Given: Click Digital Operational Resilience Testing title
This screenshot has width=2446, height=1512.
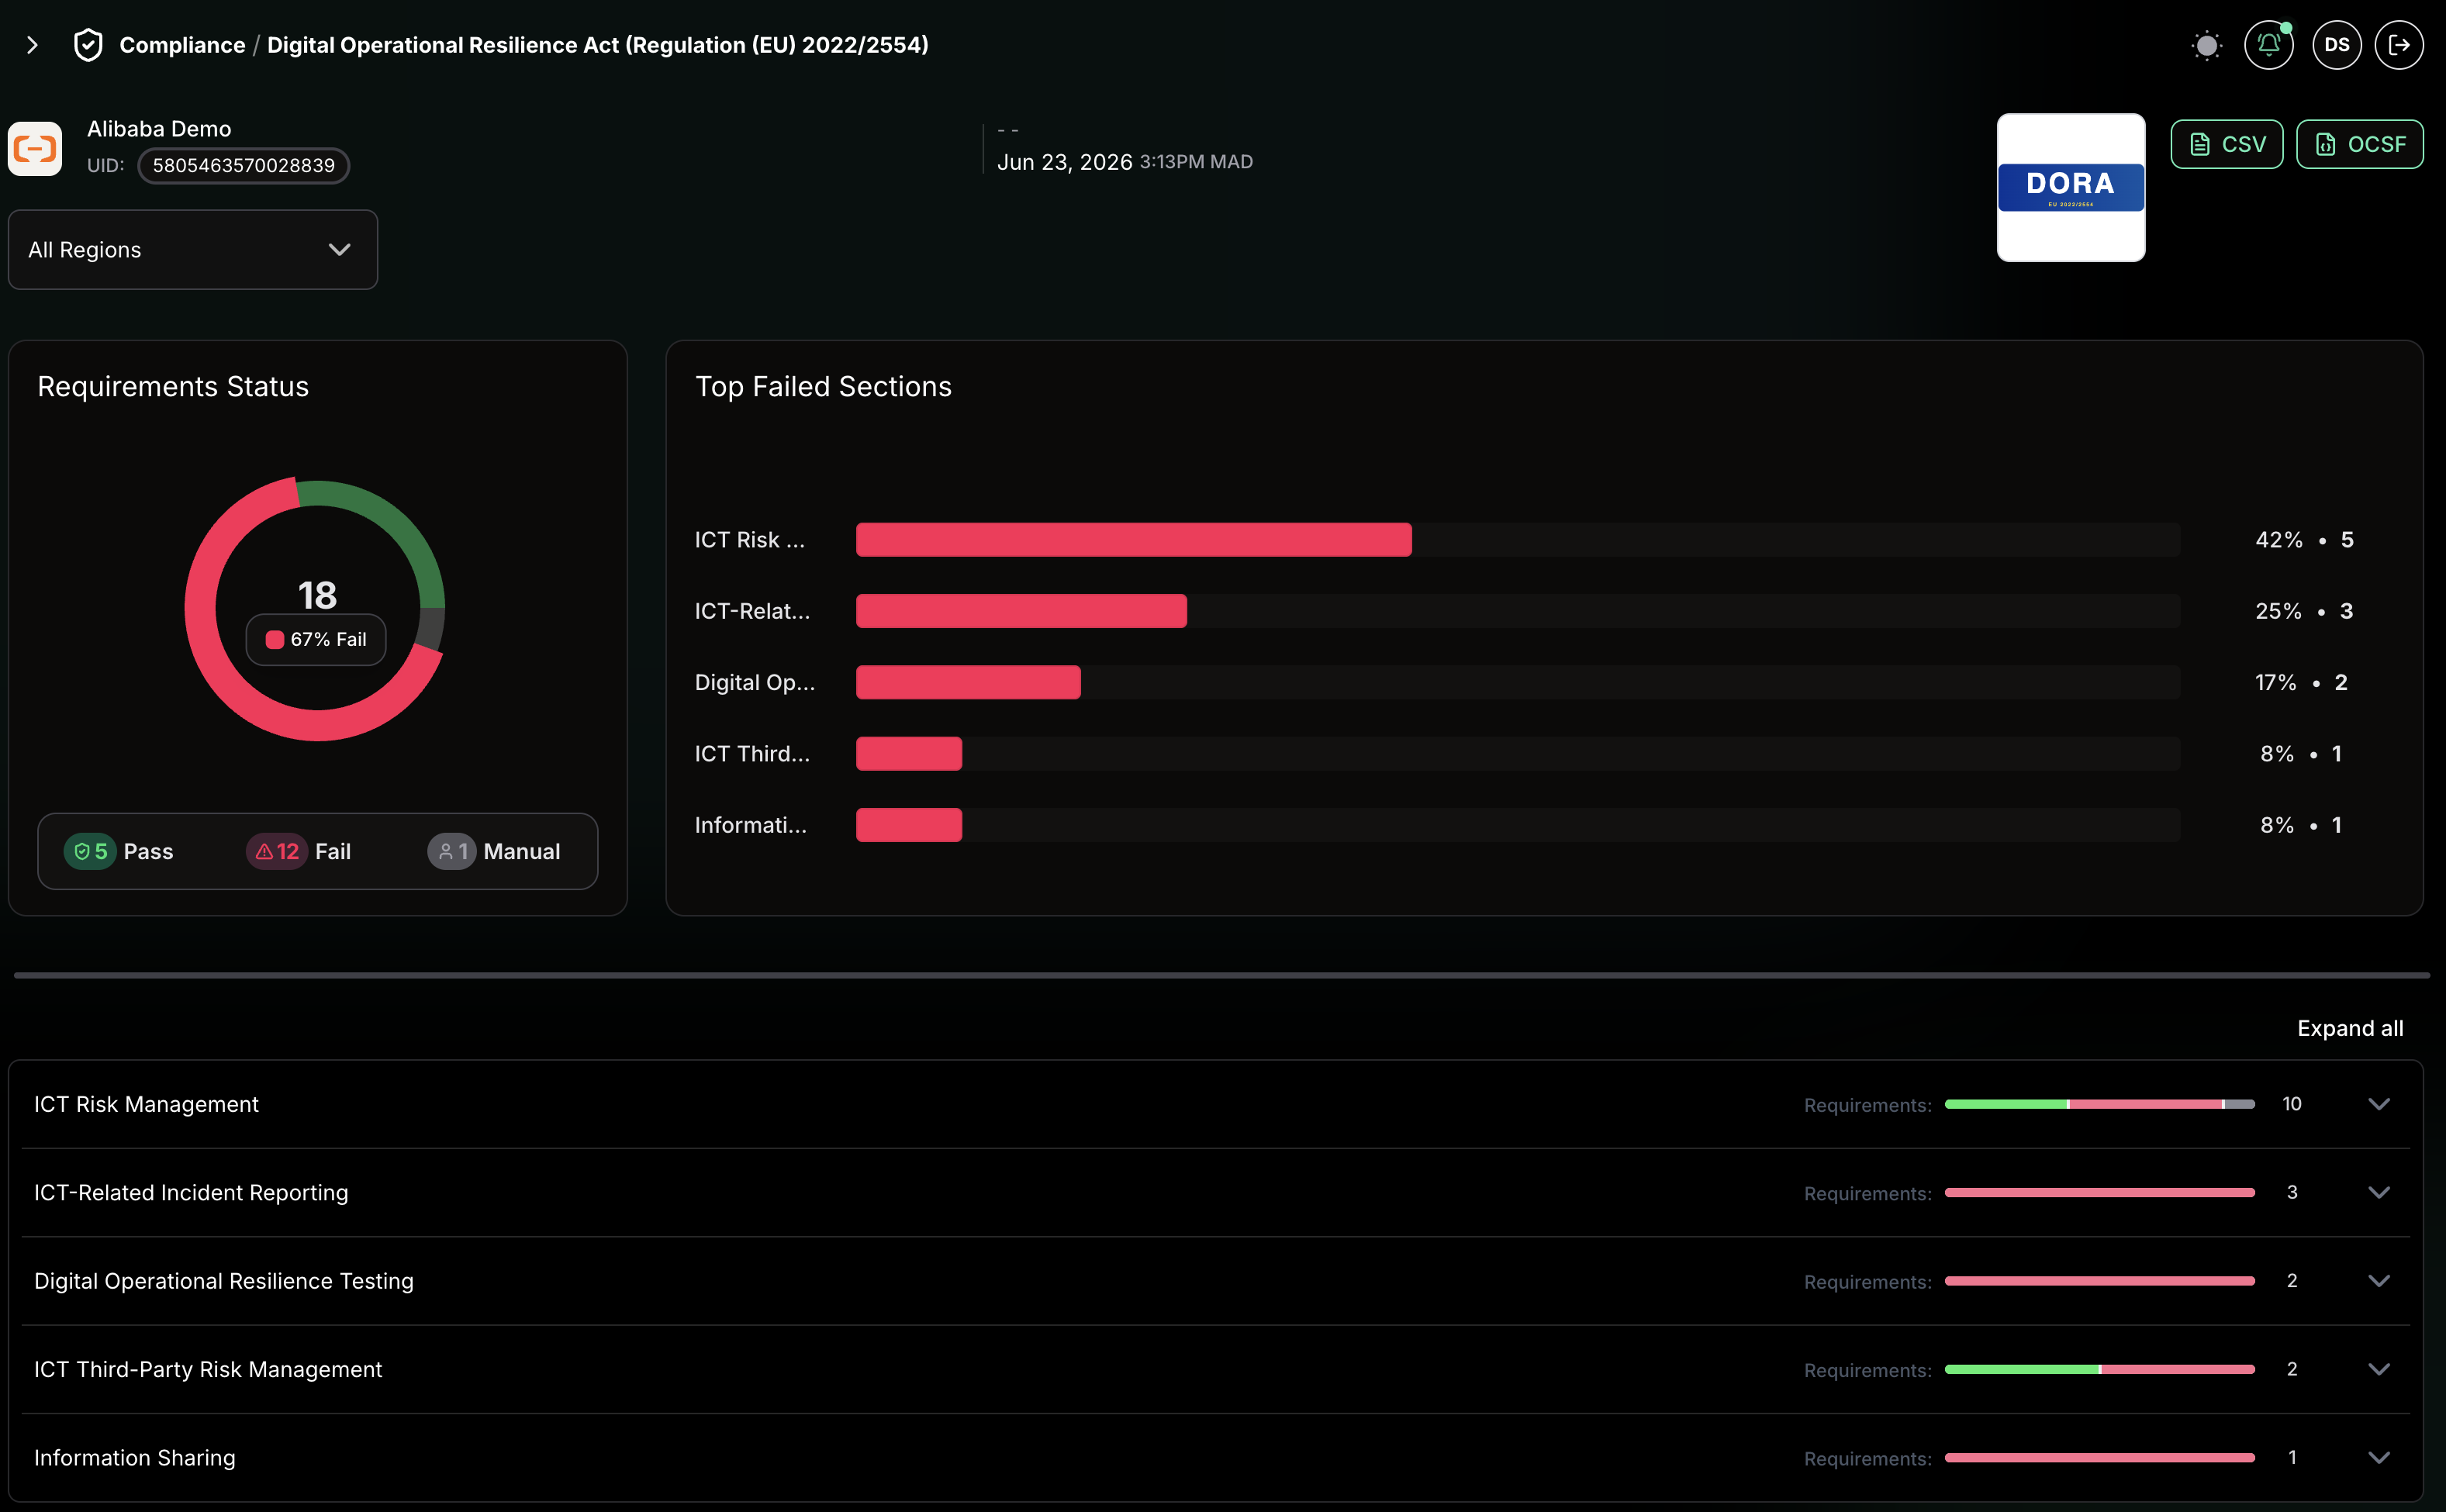Looking at the screenshot, I should [x=224, y=1281].
